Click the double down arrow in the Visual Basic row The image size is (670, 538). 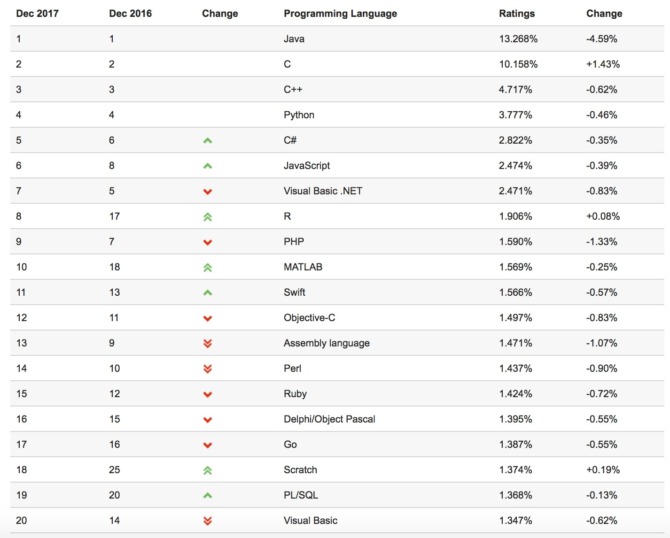[x=207, y=521]
